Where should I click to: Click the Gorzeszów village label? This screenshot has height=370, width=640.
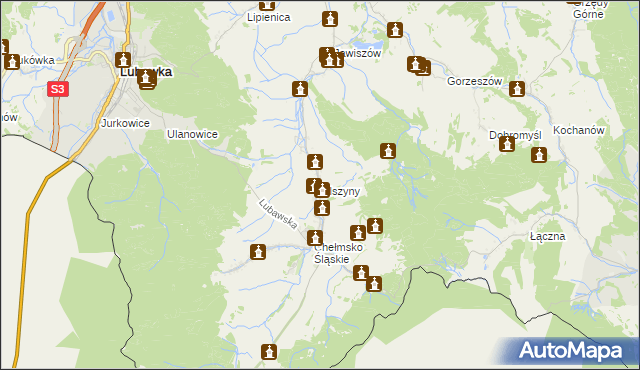pyautogui.click(x=474, y=81)
